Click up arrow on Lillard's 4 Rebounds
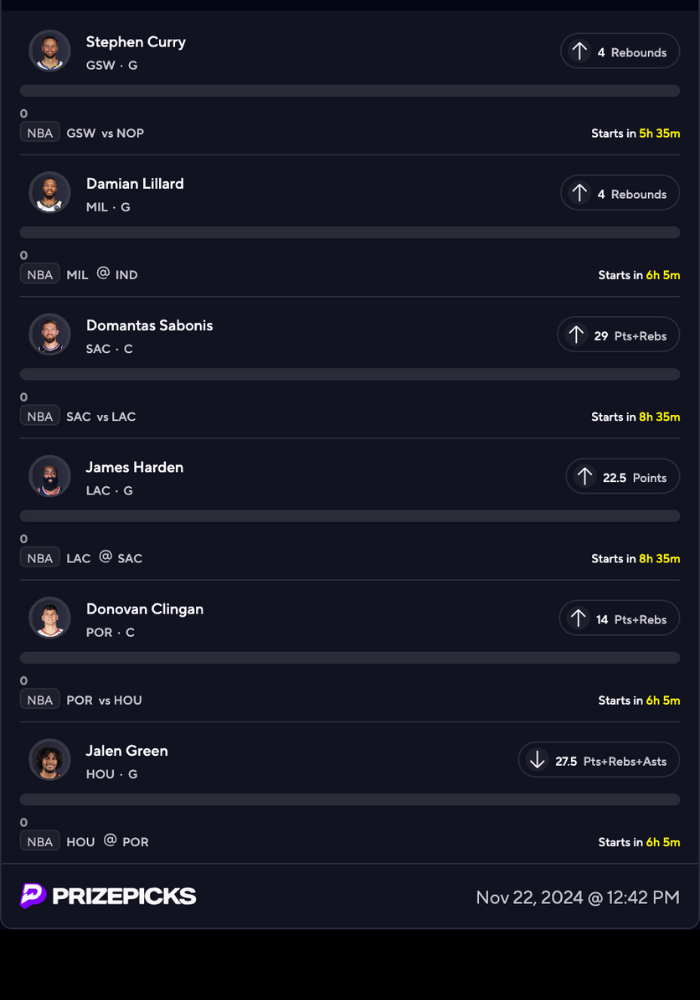 click(x=579, y=193)
